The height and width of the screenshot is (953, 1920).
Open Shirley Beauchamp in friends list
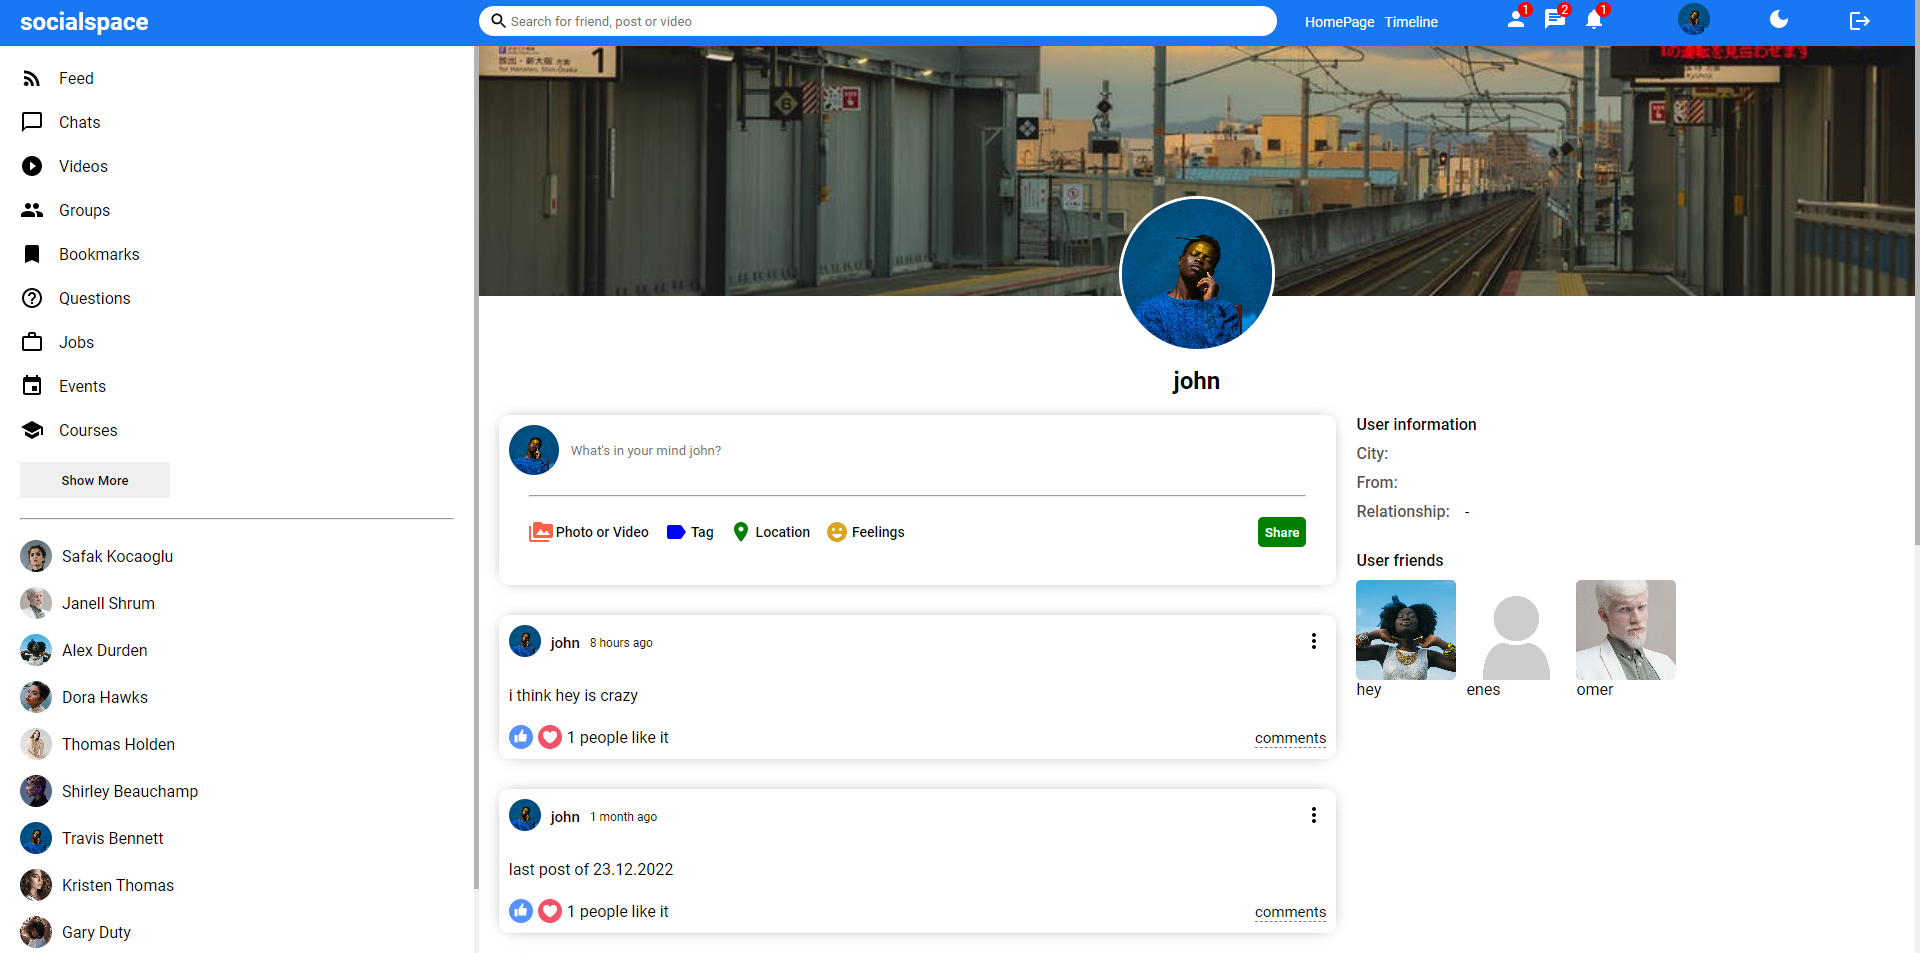click(x=109, y=791)
